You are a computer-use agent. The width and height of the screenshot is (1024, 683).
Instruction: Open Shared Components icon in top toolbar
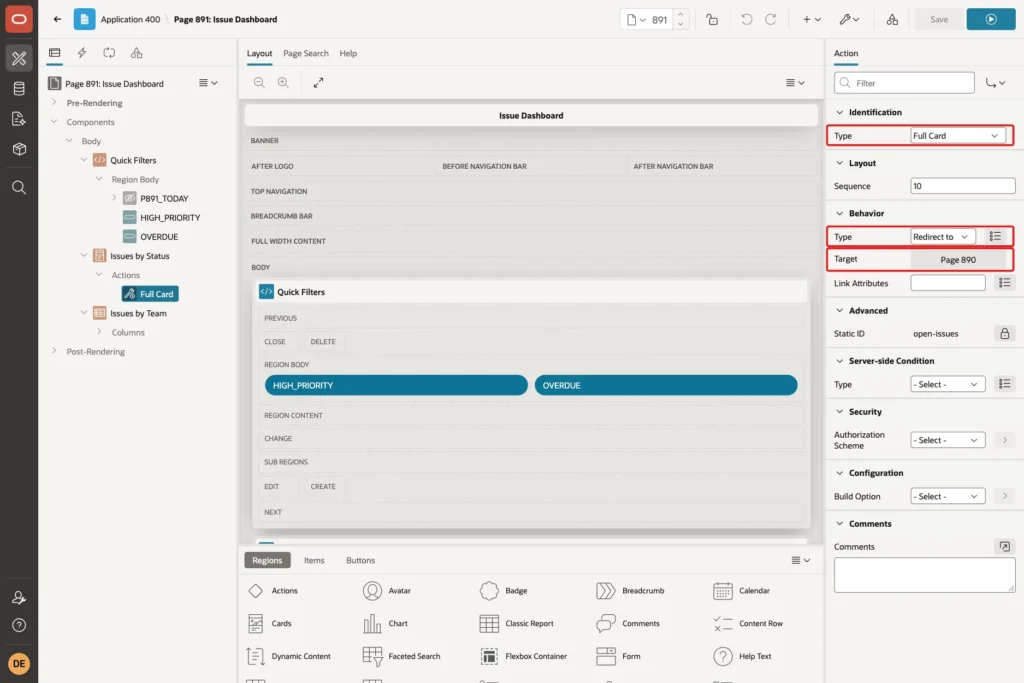click(892, 20)
